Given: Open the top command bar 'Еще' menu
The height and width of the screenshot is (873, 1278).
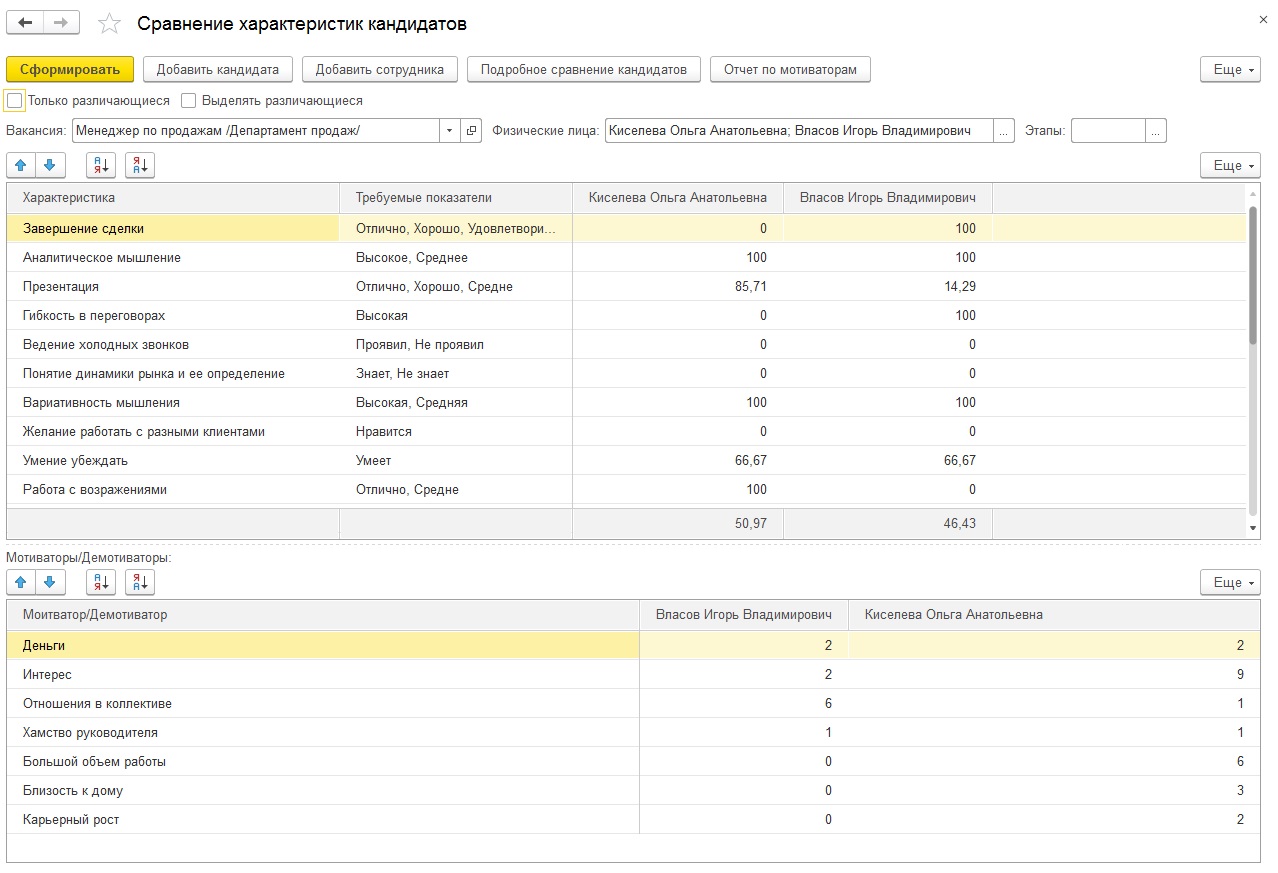Looking at the screenshot, I should pos(1229,69).
